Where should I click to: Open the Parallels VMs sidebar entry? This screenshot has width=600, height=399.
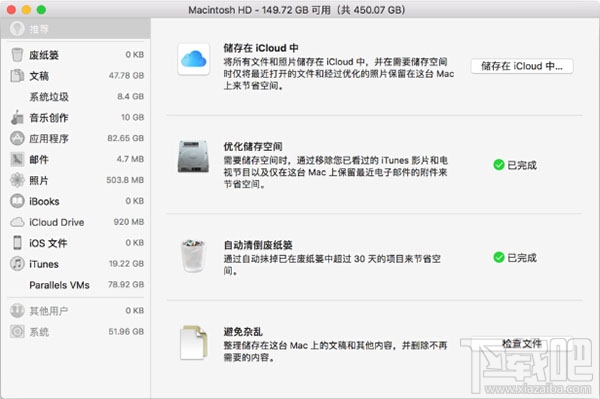coord(76,285)
